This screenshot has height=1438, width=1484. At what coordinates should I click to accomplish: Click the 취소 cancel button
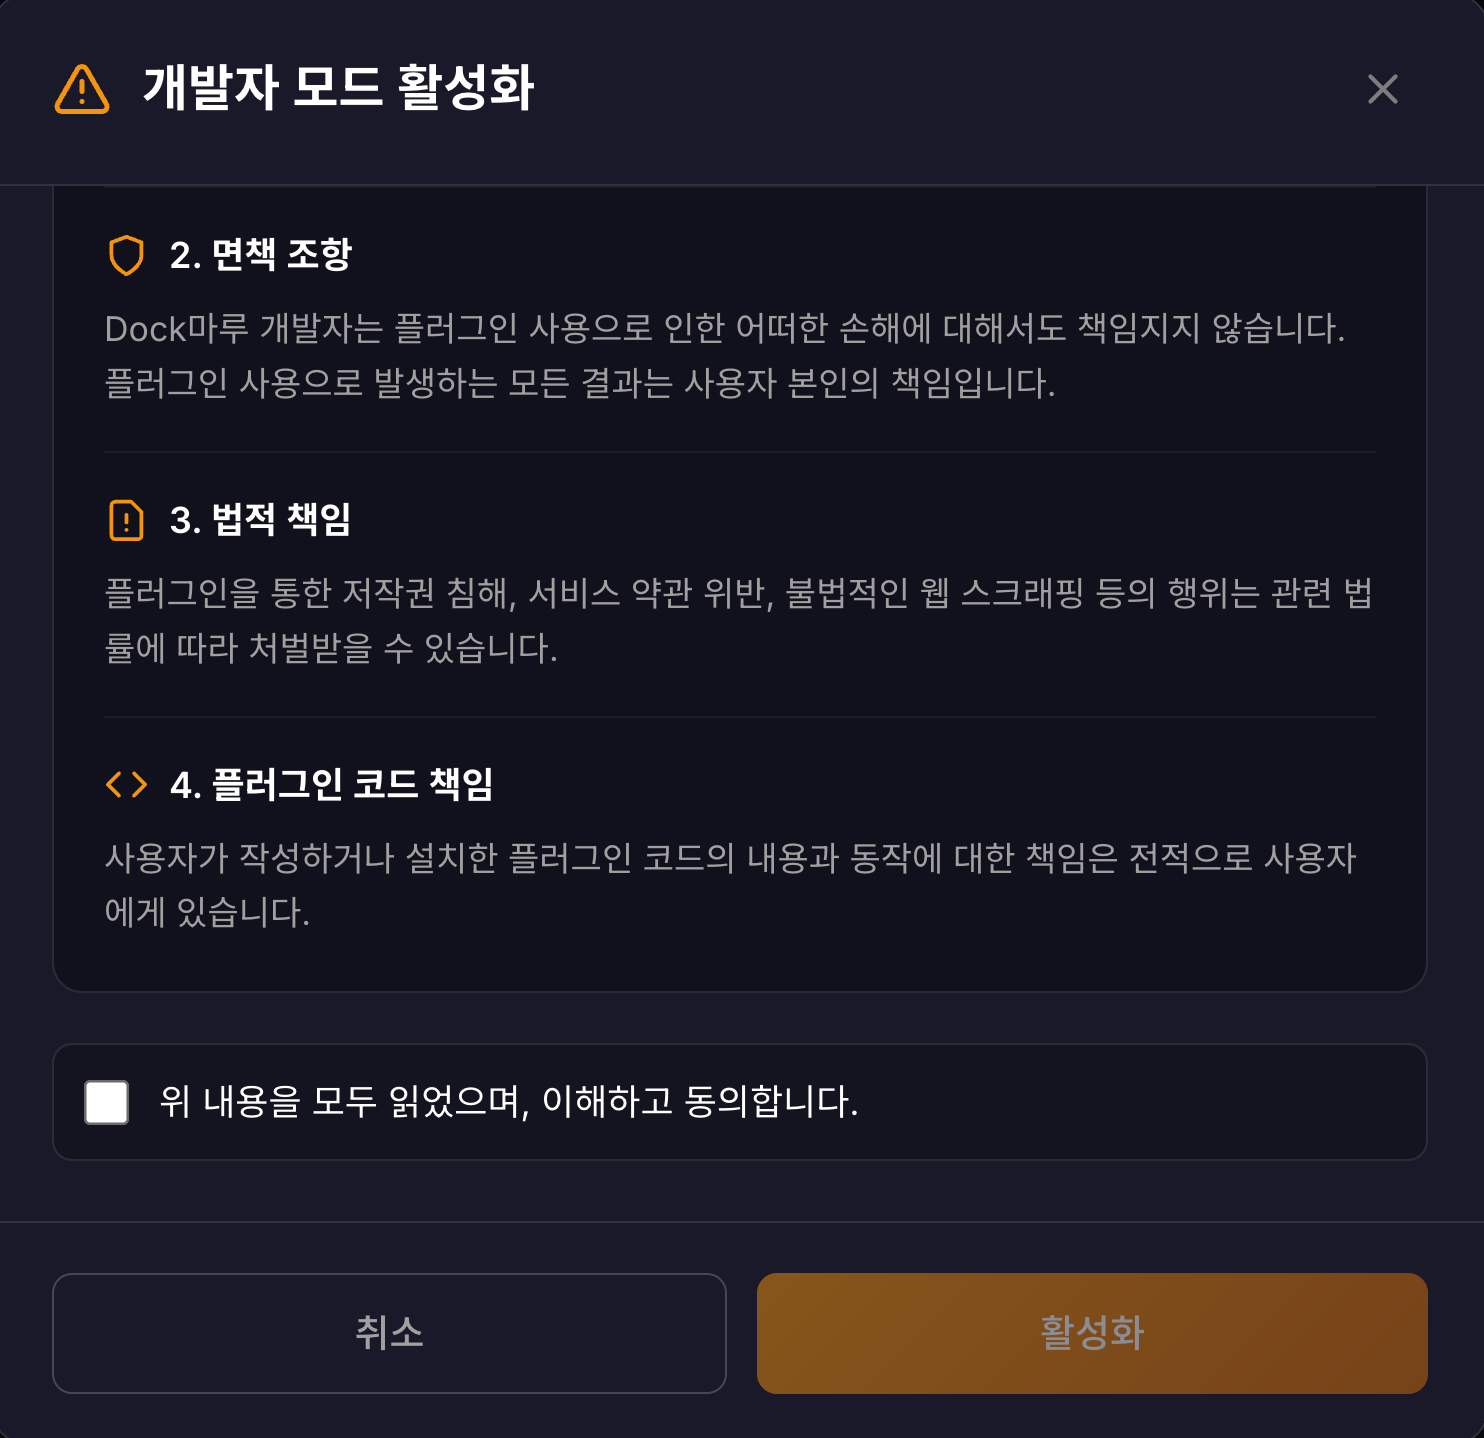coord(390,1334)
